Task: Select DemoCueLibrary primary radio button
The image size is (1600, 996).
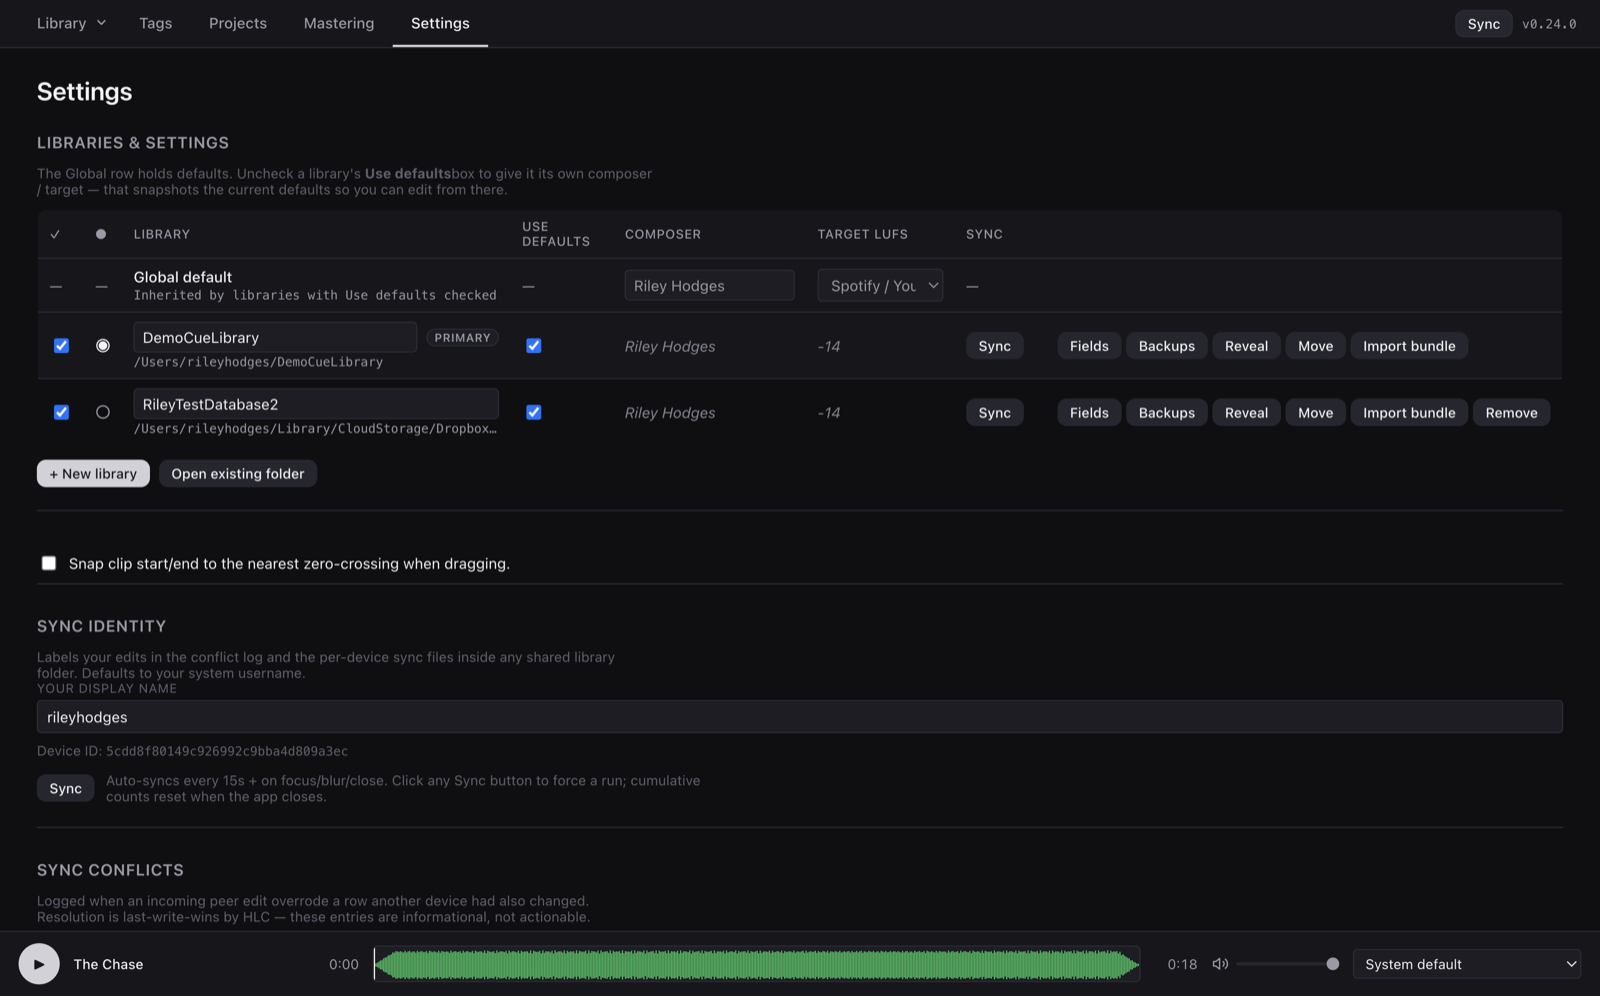Action: pos(103,346)
